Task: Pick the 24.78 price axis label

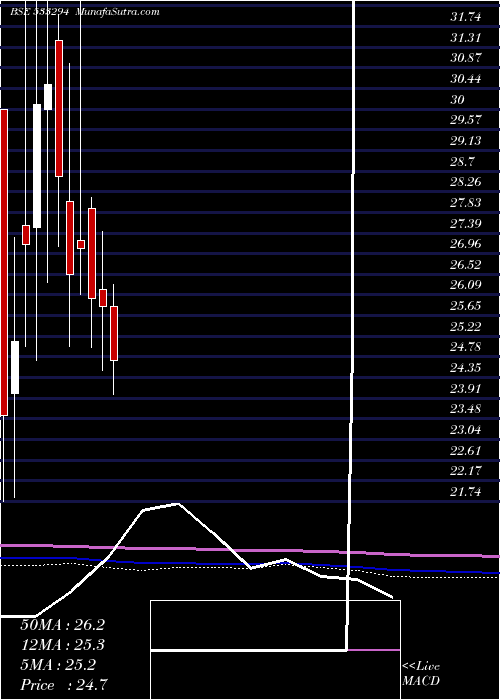Action: pyautogui.click(x=466, y=347)
